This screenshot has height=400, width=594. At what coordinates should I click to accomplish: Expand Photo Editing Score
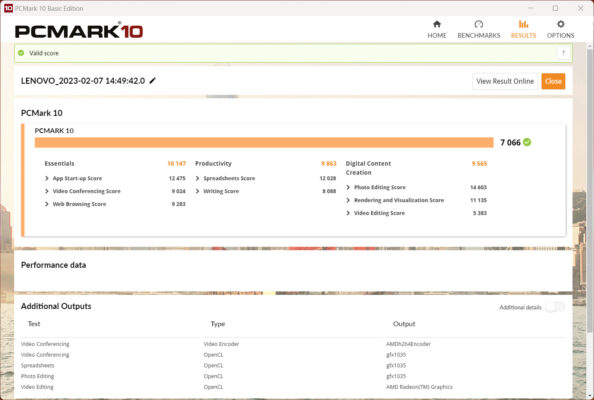click(x=348, y=187)
